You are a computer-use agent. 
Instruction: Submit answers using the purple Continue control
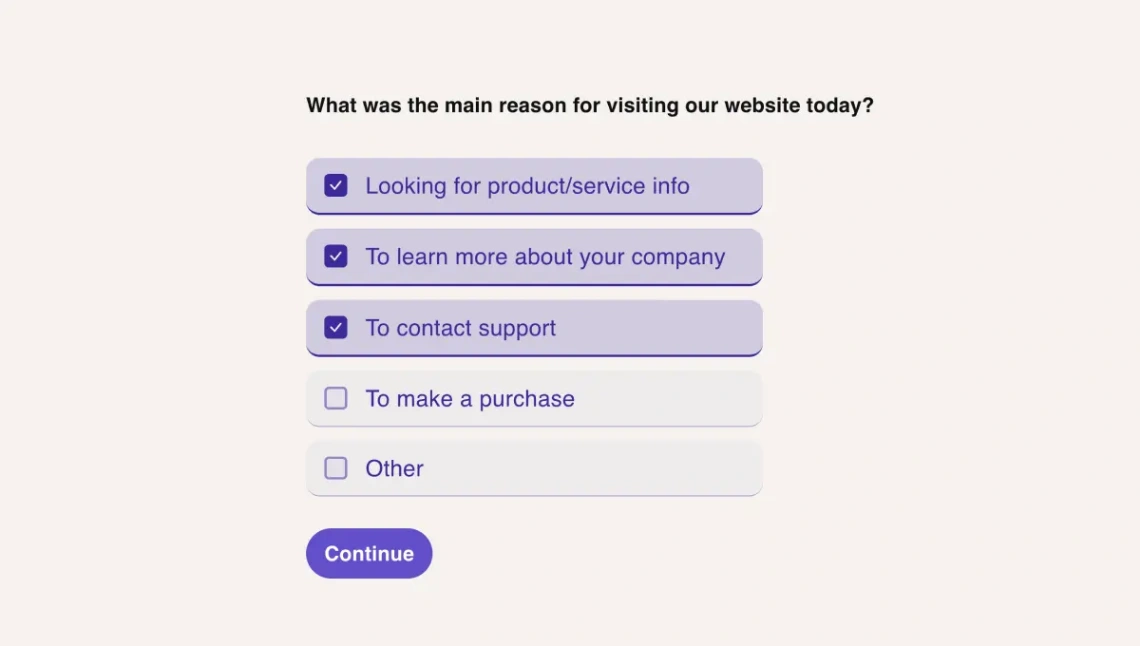[369, 553]
